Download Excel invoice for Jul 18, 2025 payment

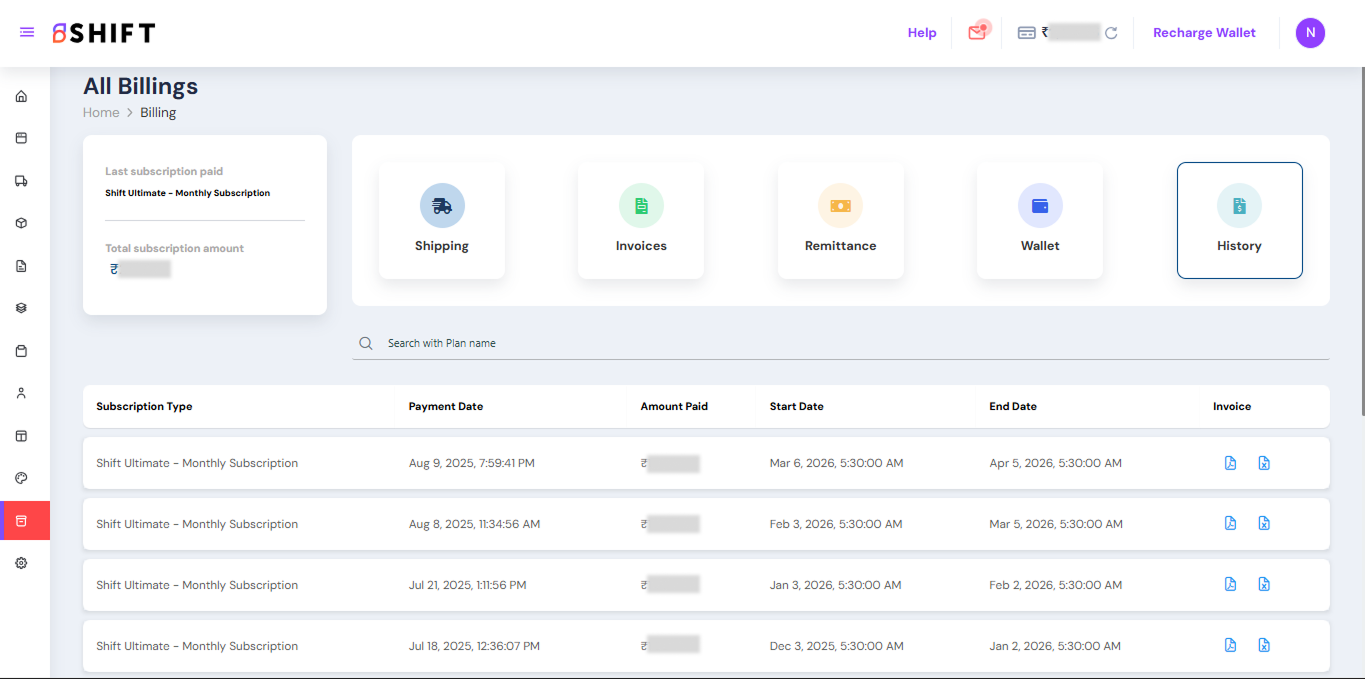[1264, 645]
